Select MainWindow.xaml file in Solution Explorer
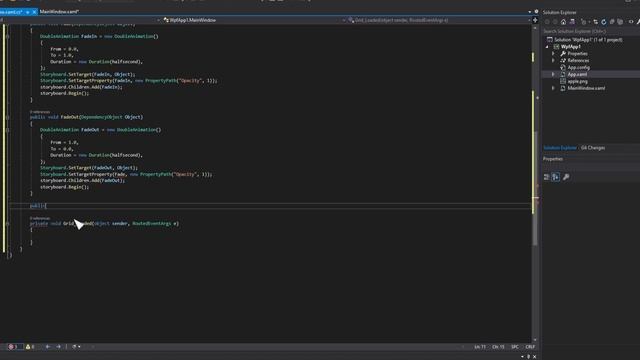 click(x=586, y=88)
